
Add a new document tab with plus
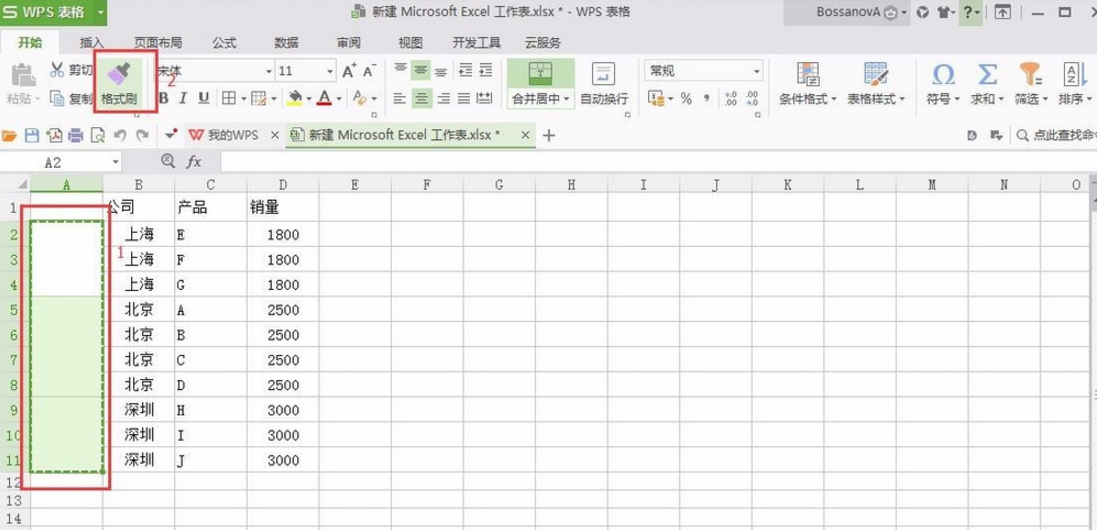[549, 136]
